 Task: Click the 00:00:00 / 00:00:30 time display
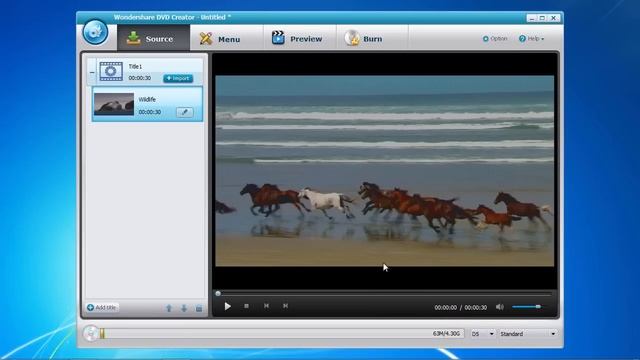pyautogui.click(x=460, y=307)
